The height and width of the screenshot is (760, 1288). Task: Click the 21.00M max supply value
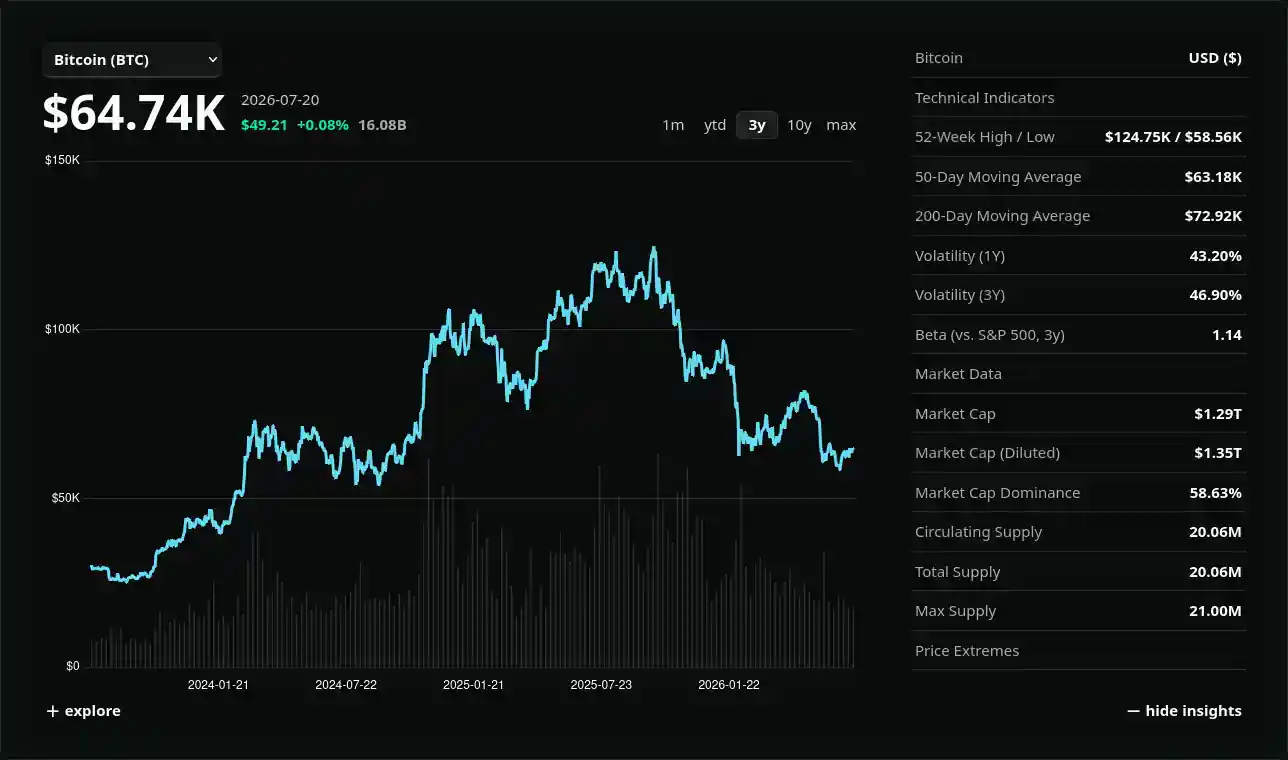click(x=1215, y=611)
